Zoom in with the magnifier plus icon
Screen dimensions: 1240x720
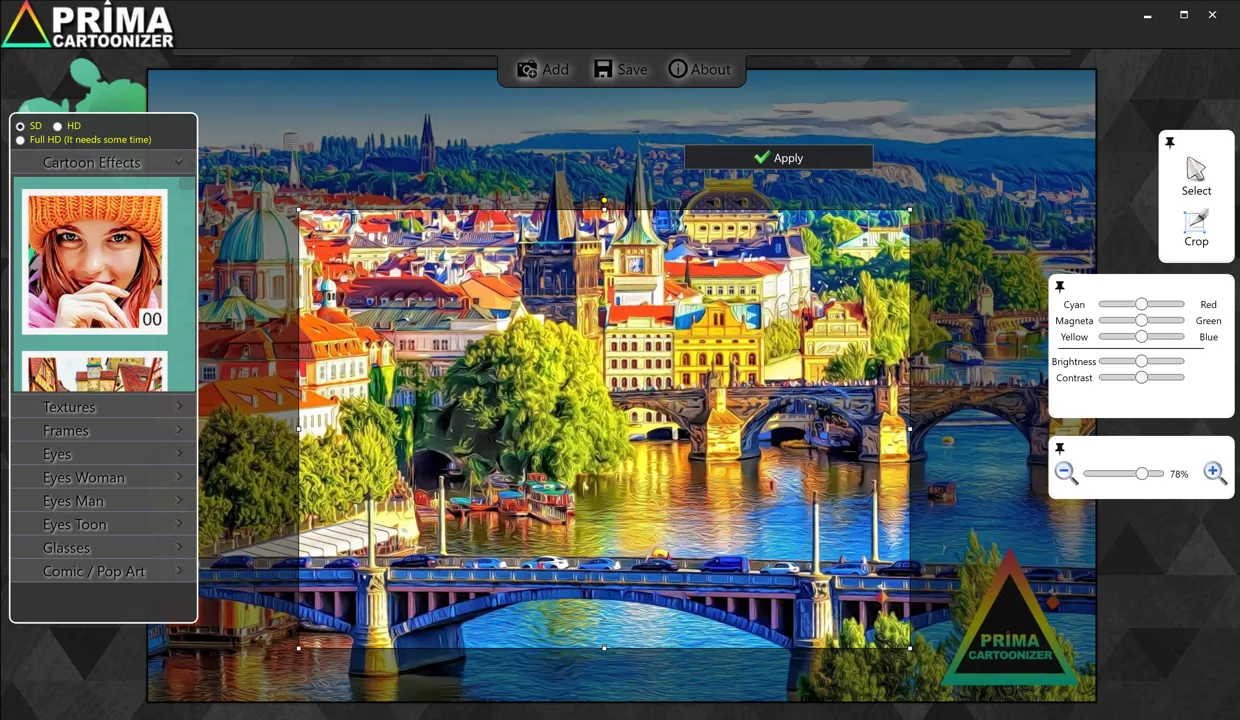(1215, 473)
